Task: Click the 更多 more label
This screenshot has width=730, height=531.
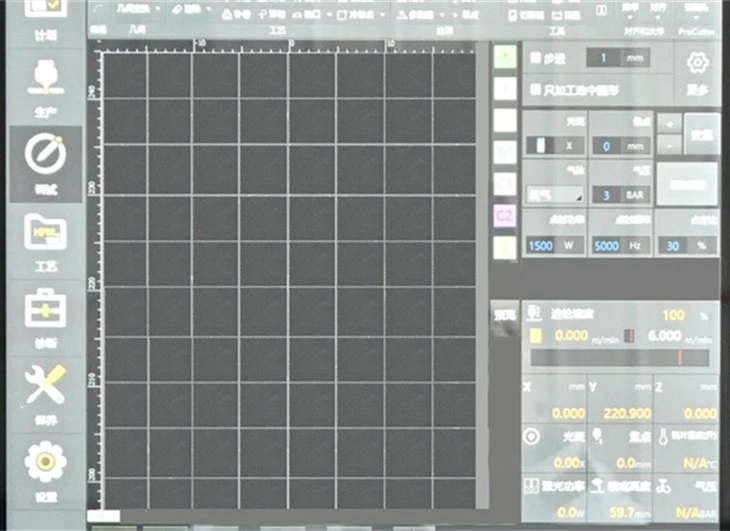Action: click(697, 89)
